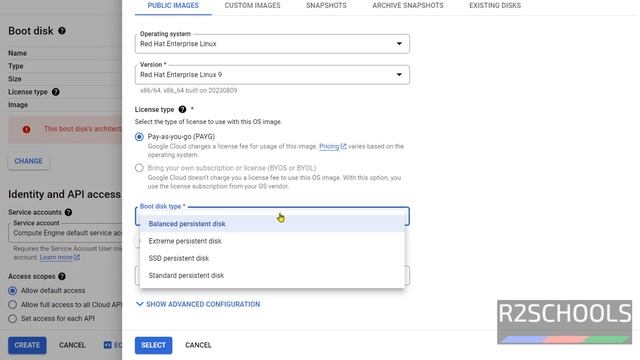
Task: Choose SSD persistent disk option
Action: (x=272, y=258)
